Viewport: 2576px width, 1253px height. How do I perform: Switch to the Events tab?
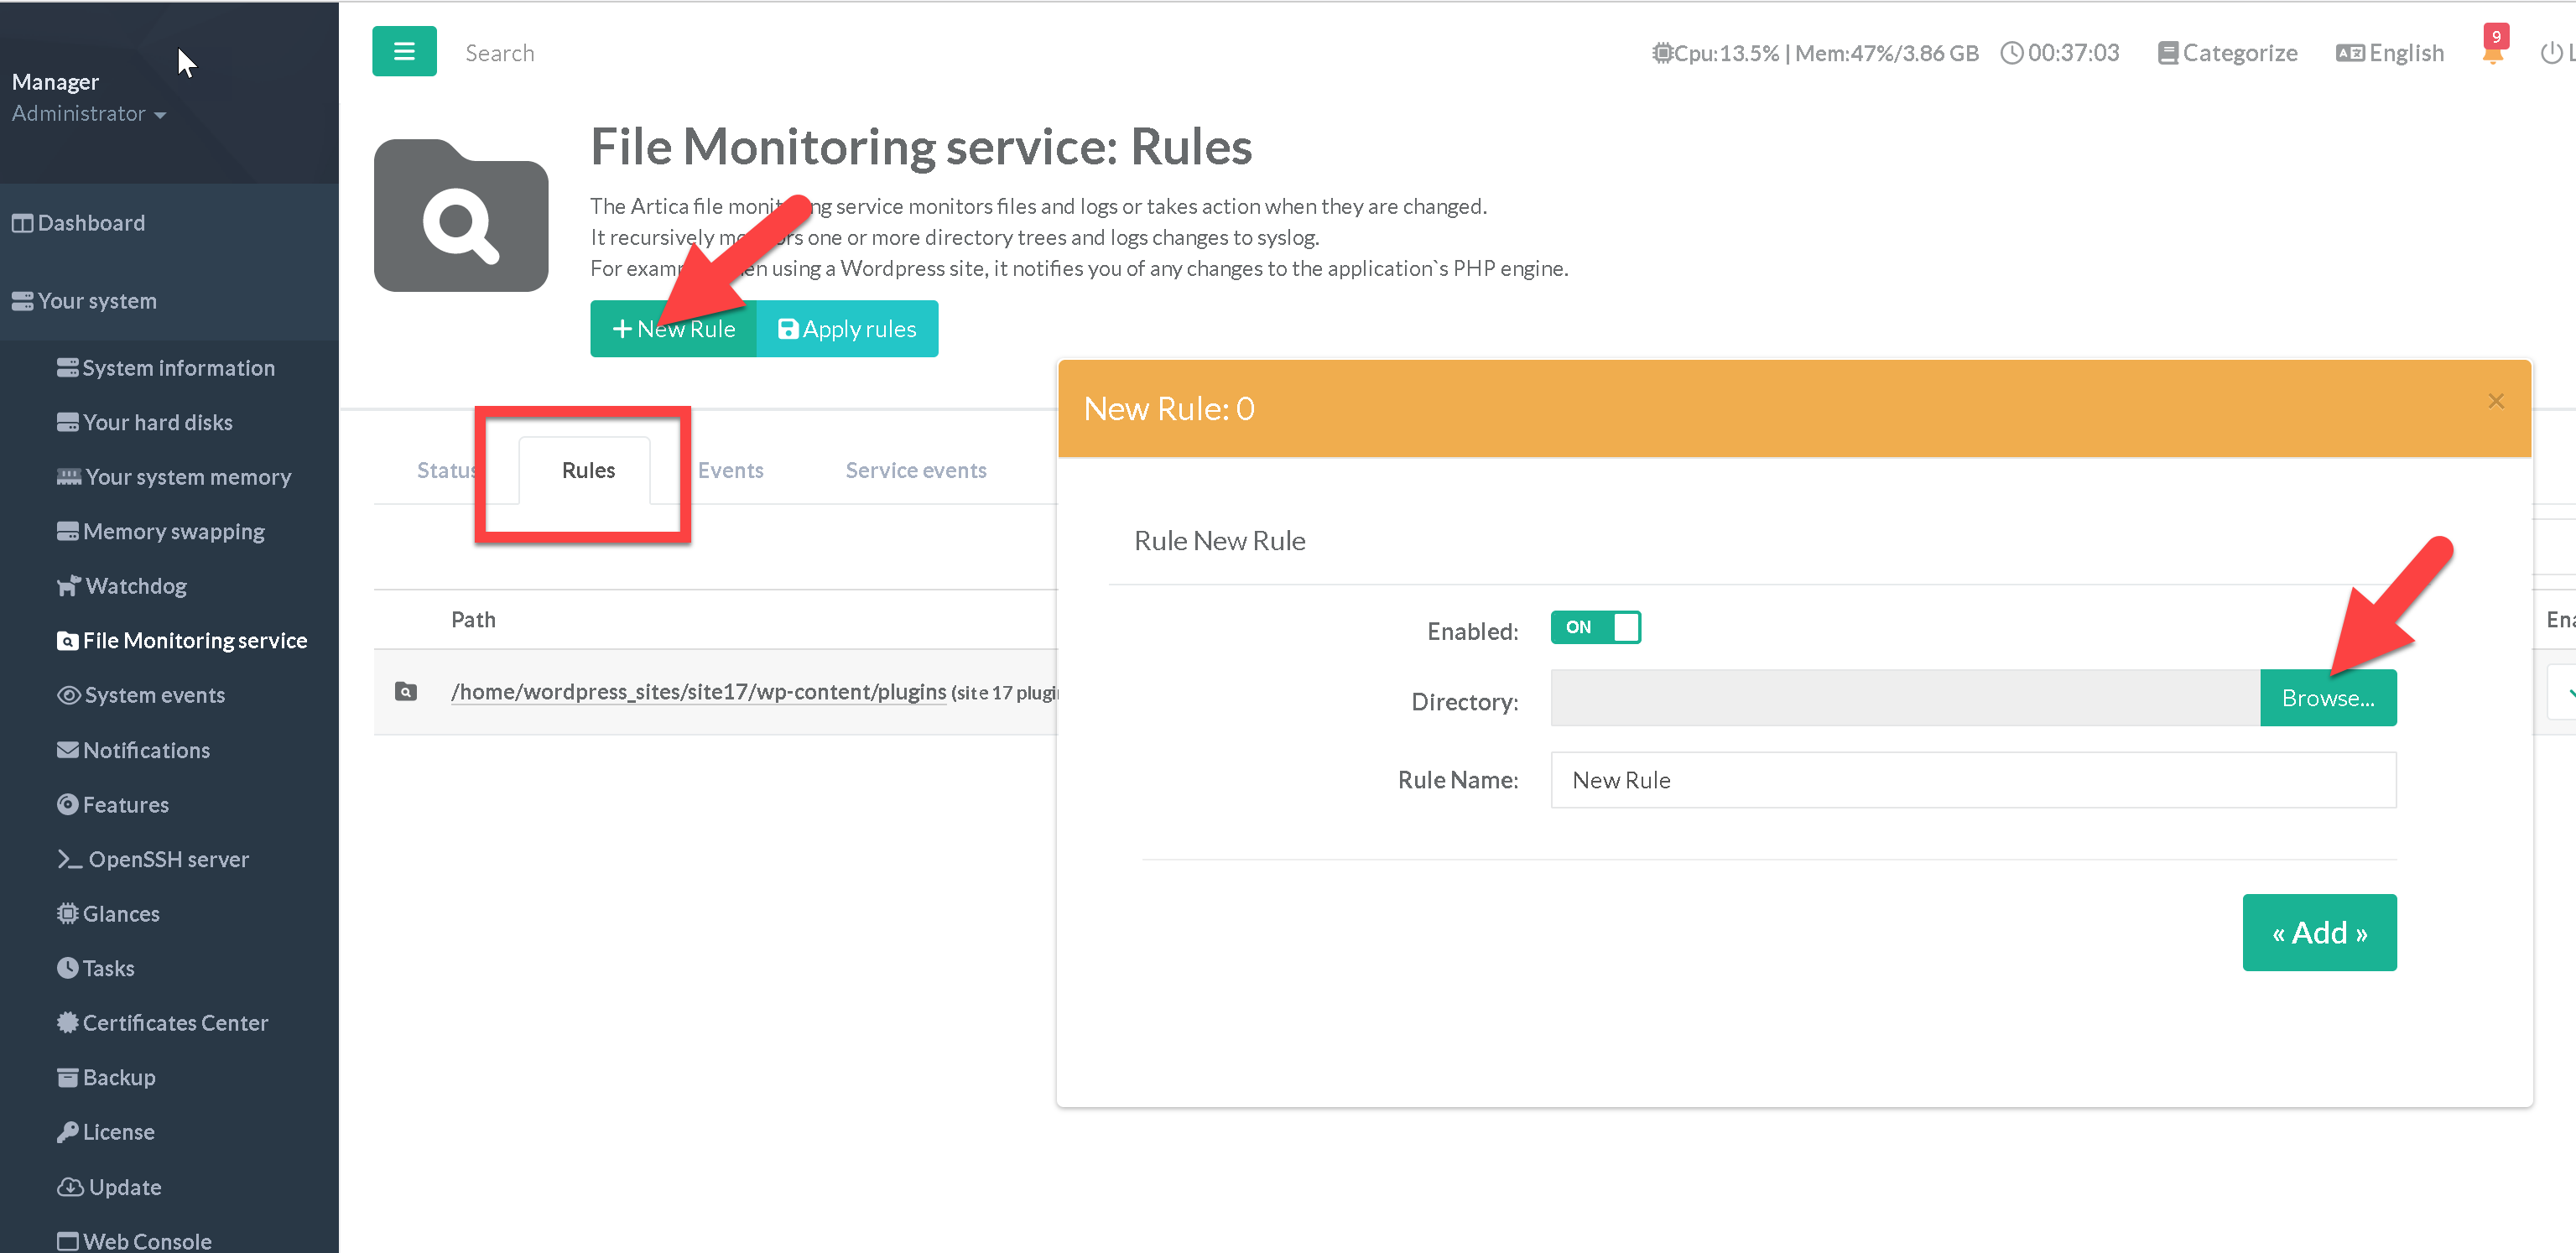(730, 470)
